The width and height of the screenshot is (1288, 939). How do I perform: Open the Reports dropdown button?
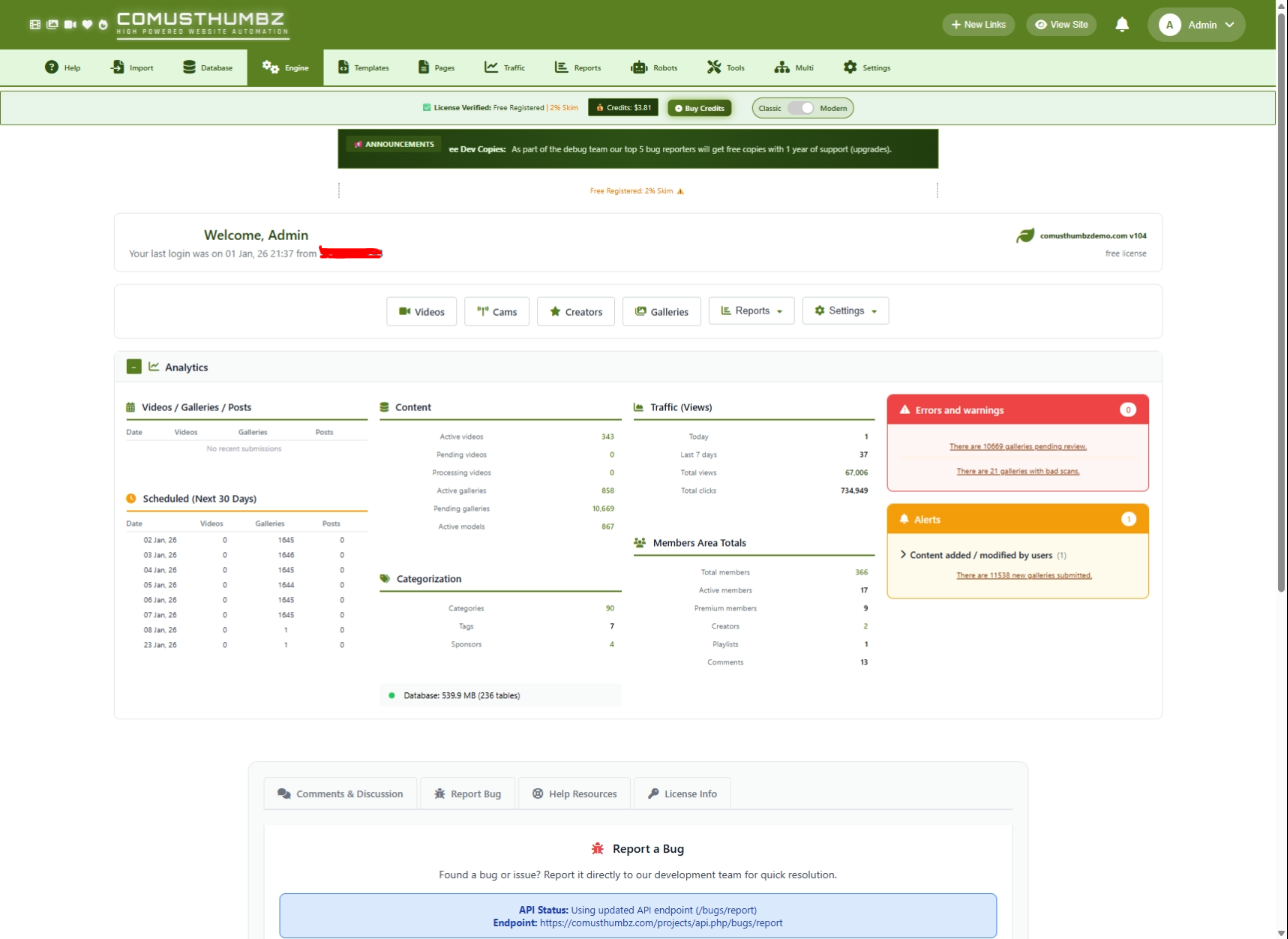point(751,311)
